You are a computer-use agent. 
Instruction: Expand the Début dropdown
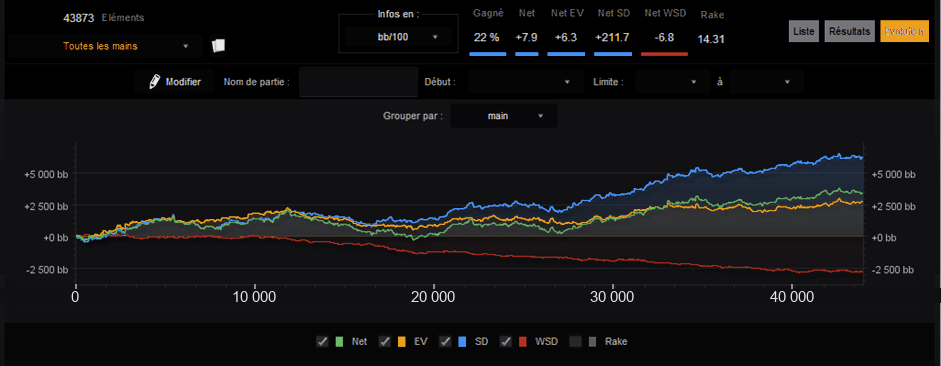tap(526, 82)
